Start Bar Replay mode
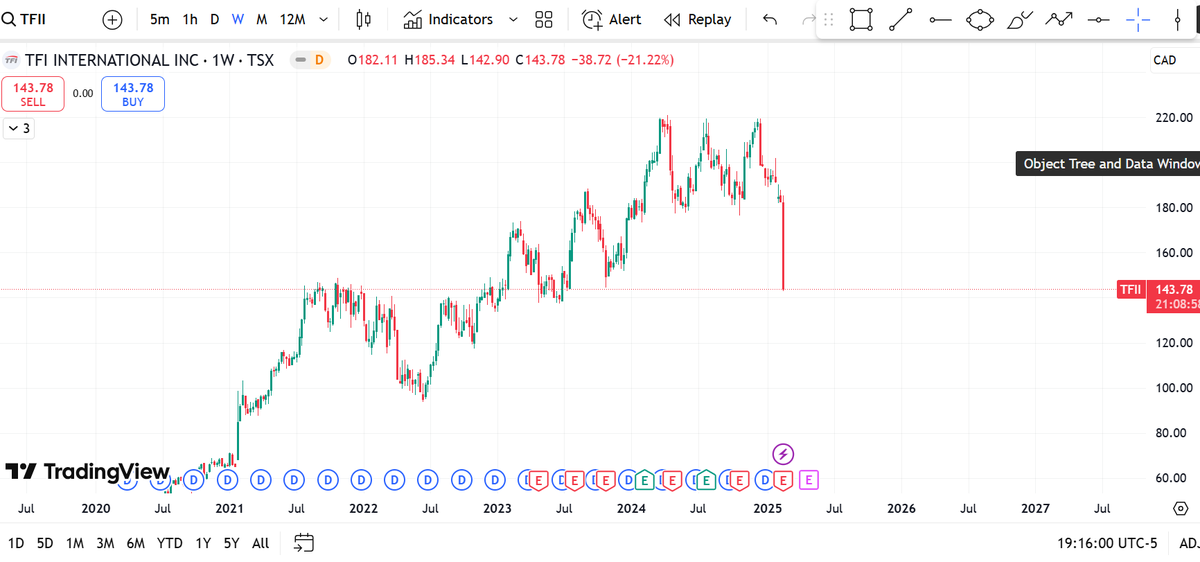The image size is (1200, 562). 698,19
